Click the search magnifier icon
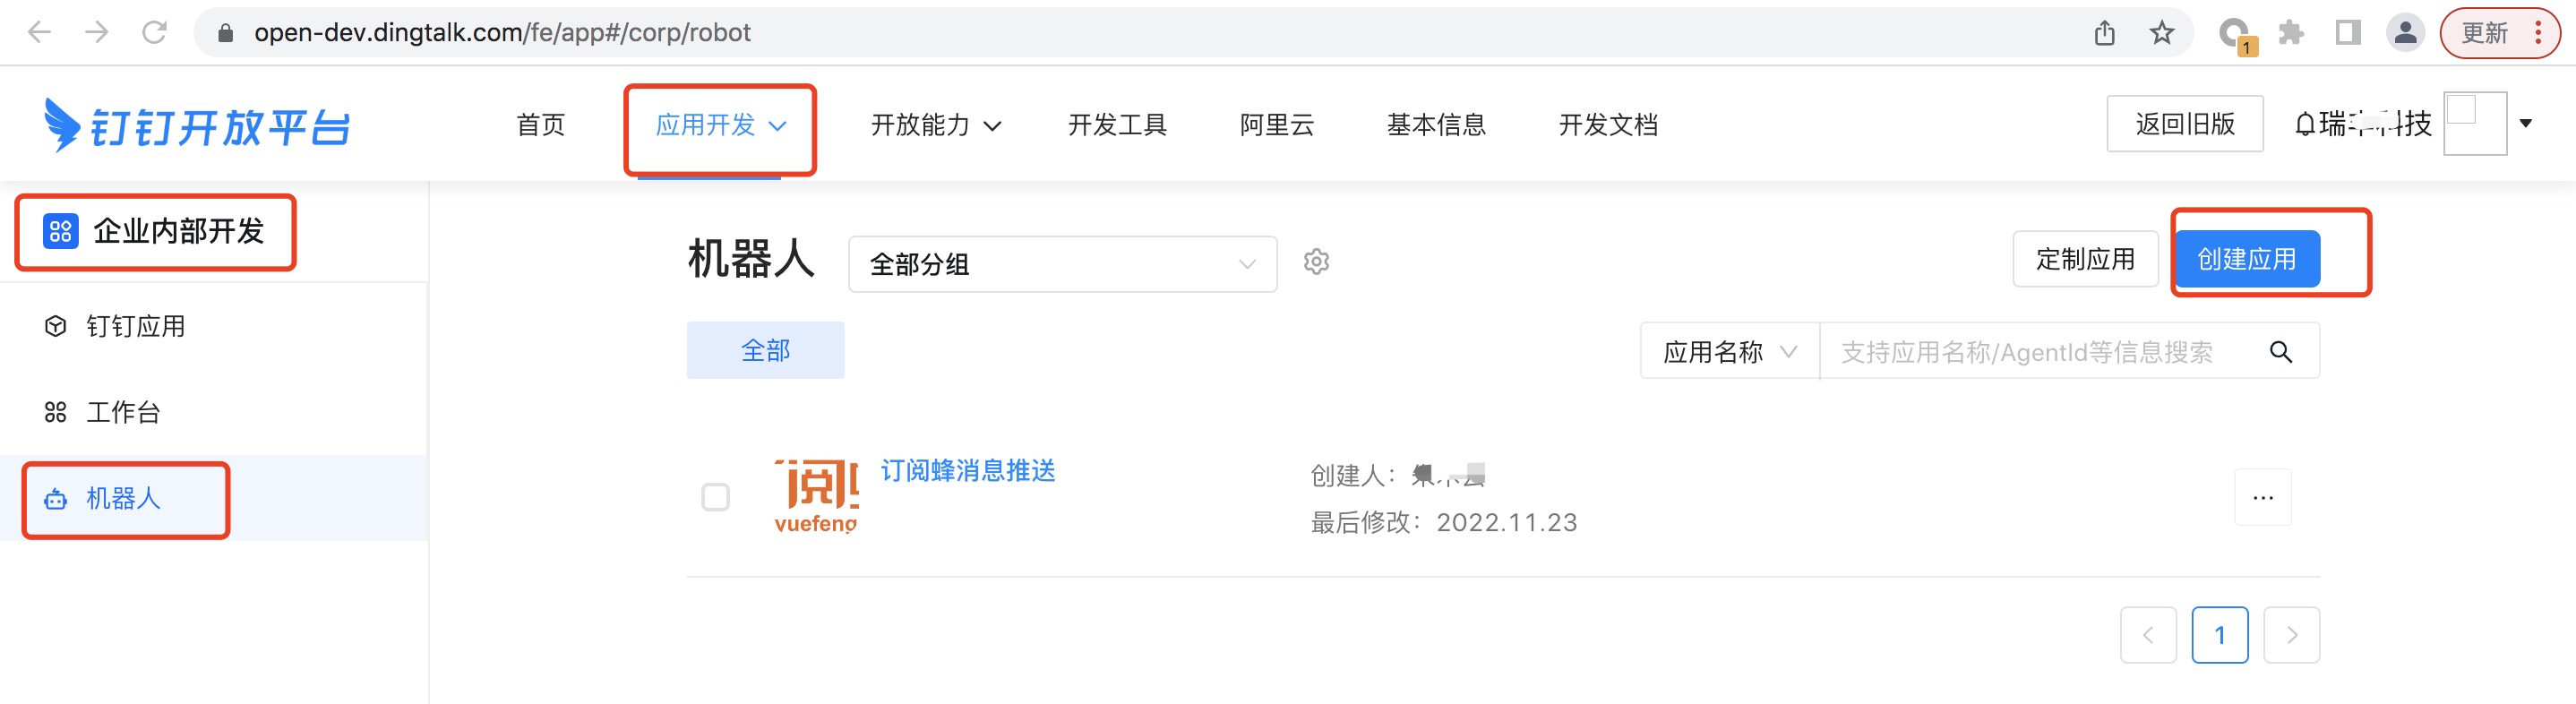 [2280, 352]
